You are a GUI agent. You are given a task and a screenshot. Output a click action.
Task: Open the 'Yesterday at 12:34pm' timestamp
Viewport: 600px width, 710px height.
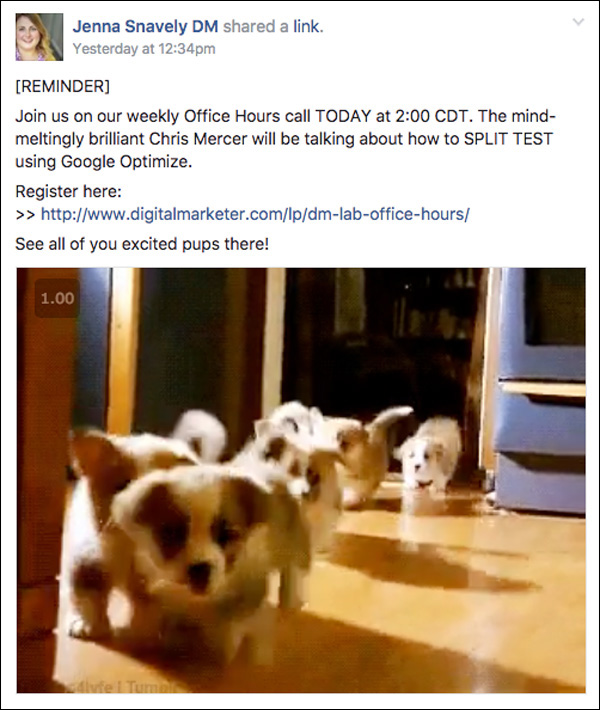click(x=144, y=48)
